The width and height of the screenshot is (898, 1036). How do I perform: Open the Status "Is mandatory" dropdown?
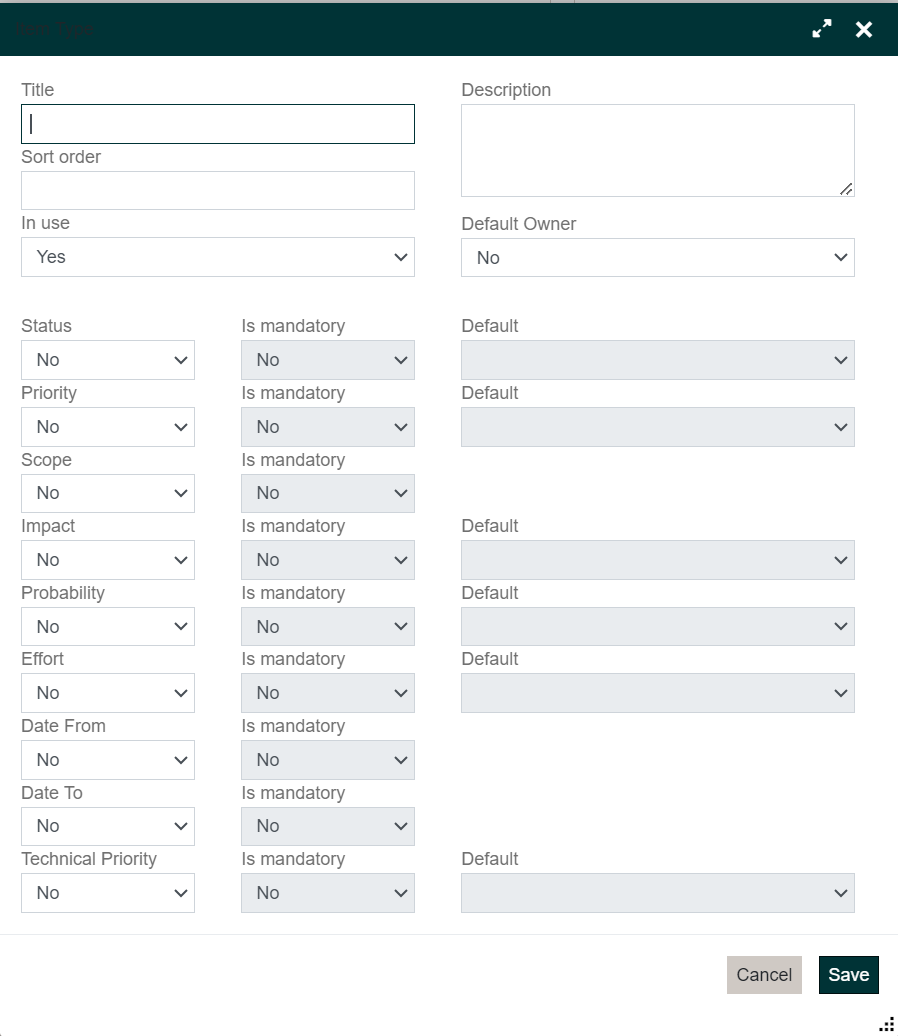[327, 360]
